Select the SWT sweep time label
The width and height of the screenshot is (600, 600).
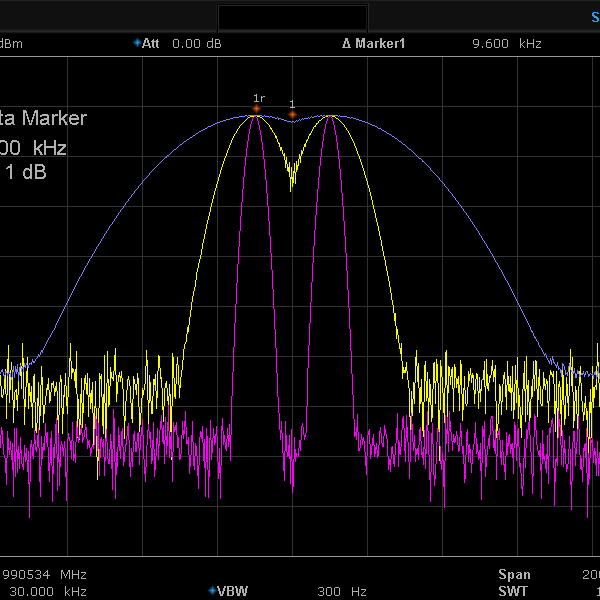coord(513,591)
